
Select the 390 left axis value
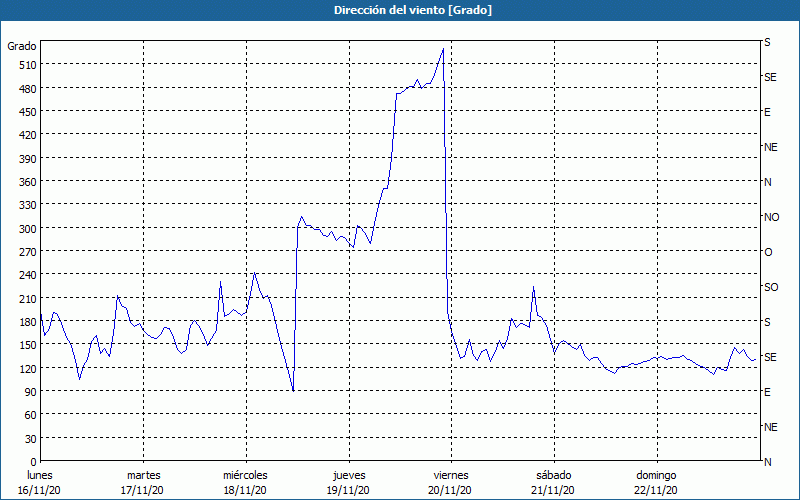28,159
